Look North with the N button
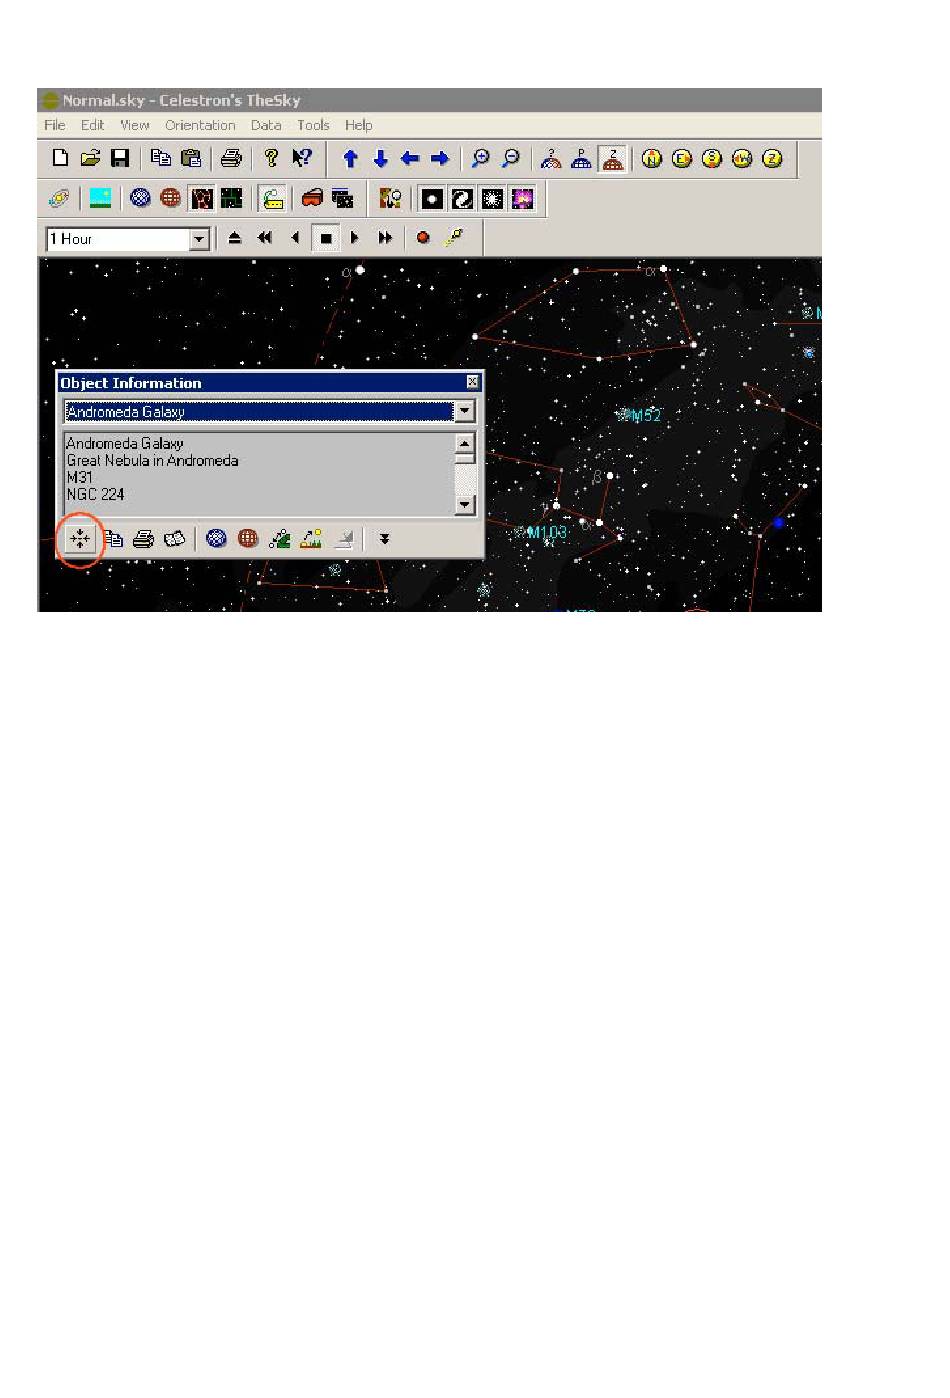The height and width of the screenshot is (1398, 950). coord(652,158)
